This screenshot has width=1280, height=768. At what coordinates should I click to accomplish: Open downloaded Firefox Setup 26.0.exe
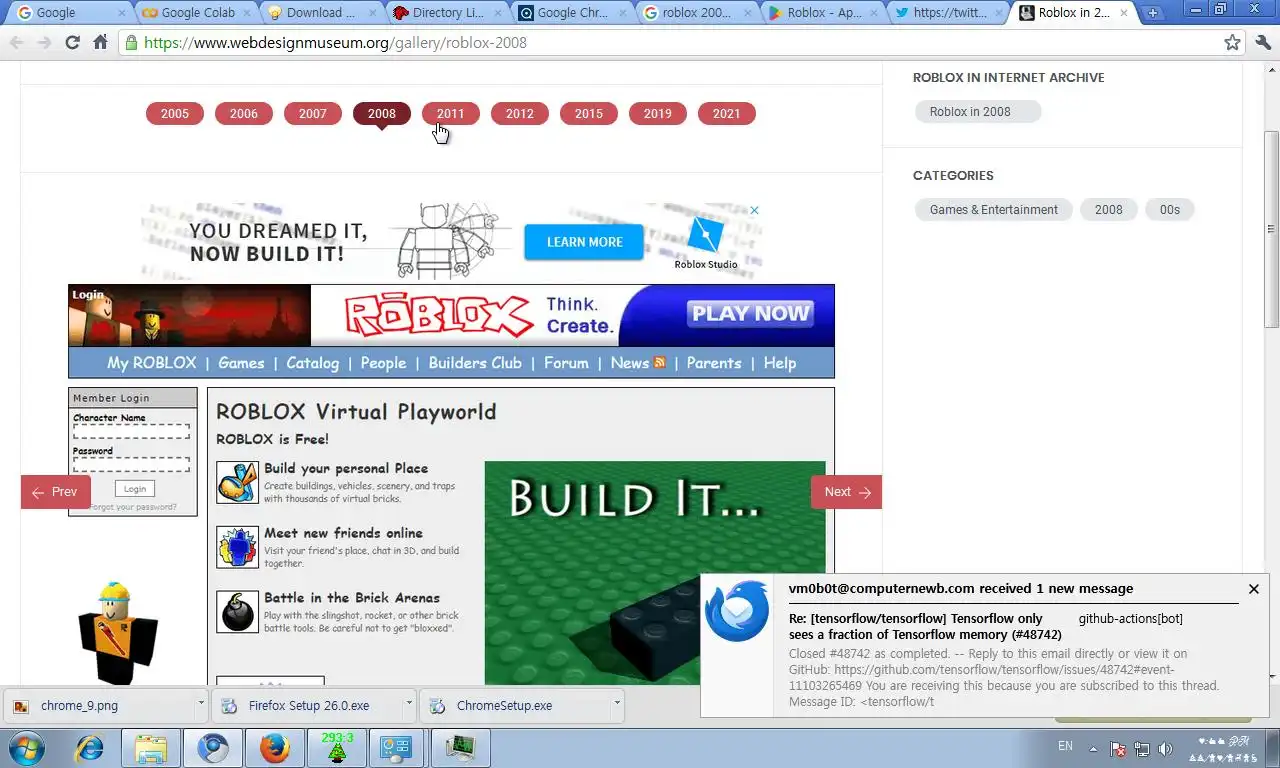pyautogui.click(x=308, y=705)
